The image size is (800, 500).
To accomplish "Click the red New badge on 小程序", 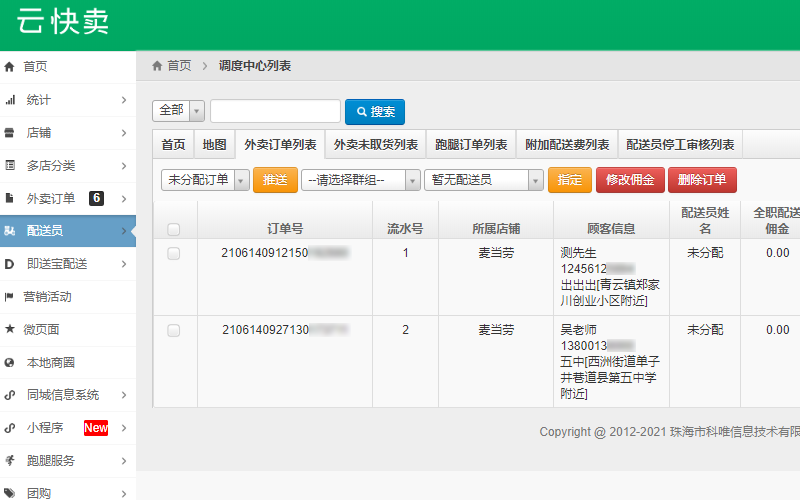I will 96,428.
